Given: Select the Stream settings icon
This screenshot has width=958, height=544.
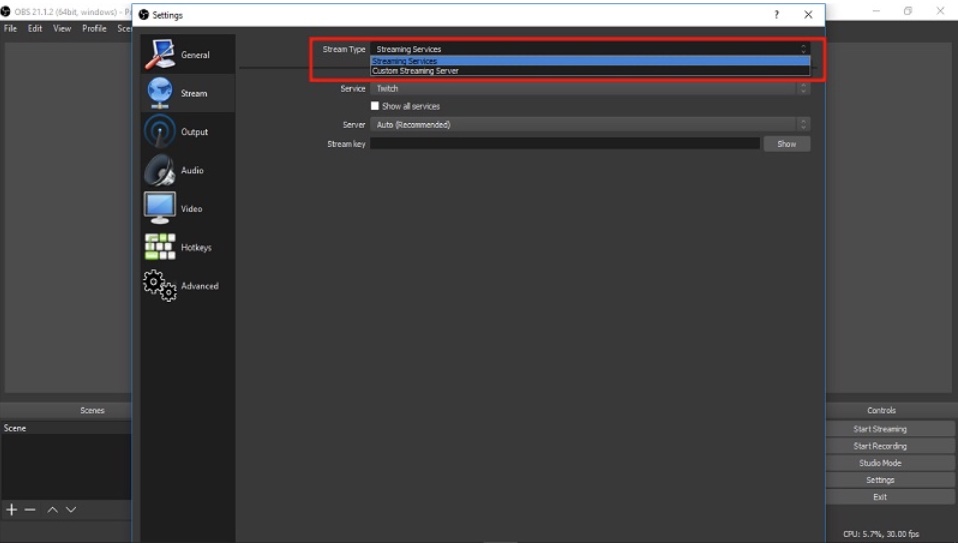Looking at the screenshot, I should click(159, 93).
